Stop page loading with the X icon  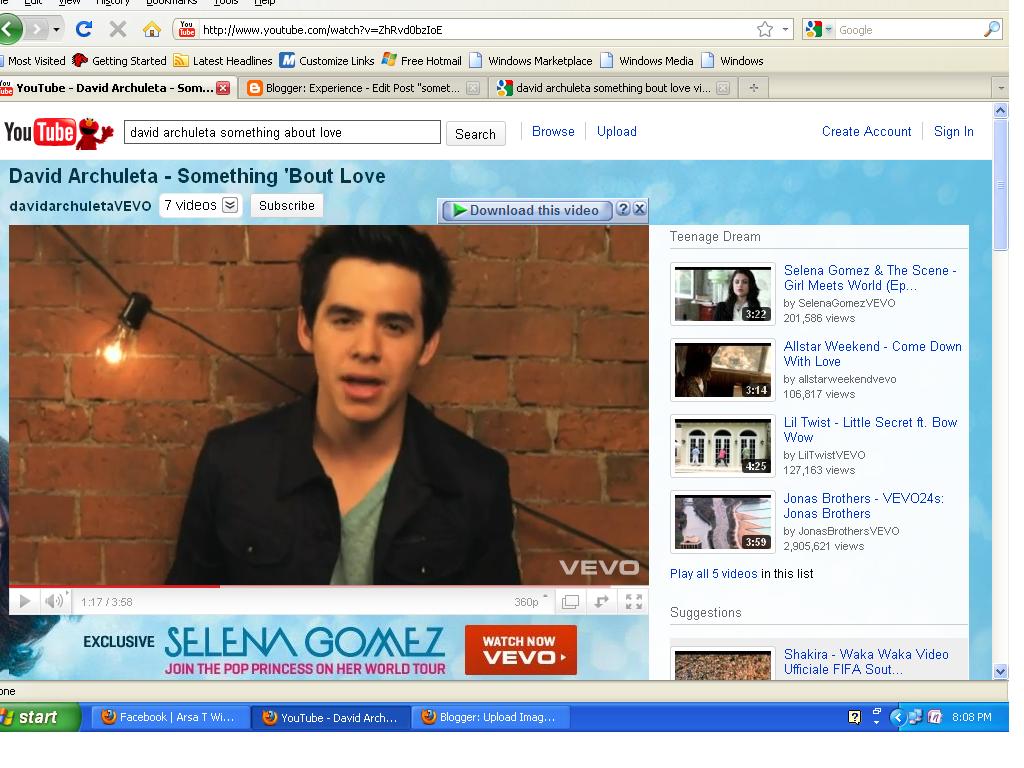(118, 29)
